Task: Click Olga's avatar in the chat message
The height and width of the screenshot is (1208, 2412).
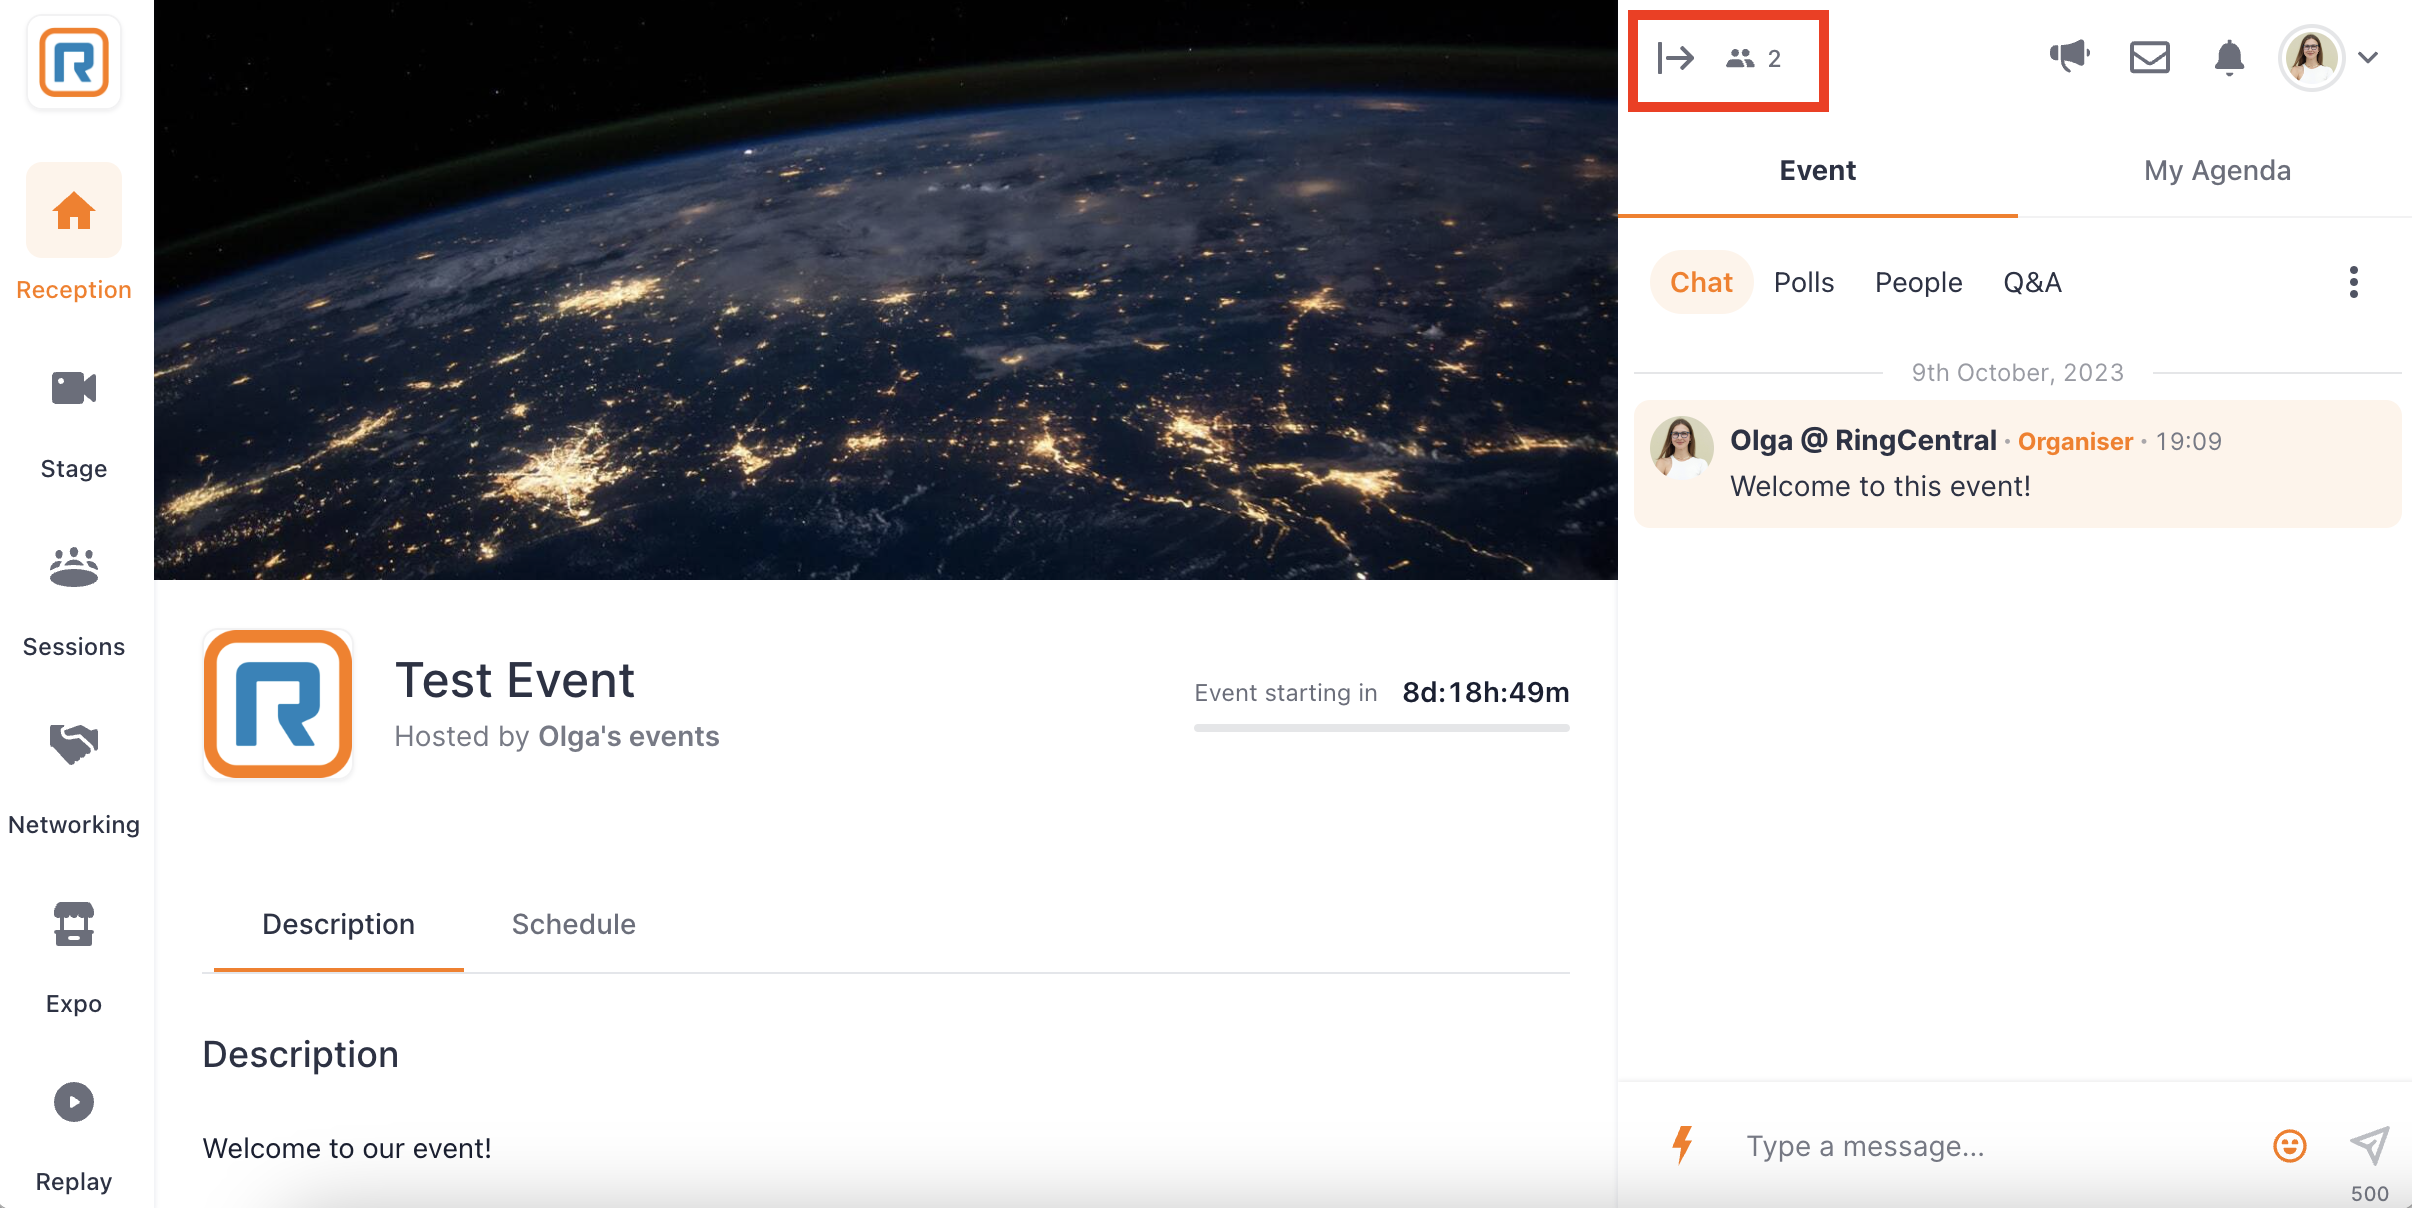Action: pyautogui.click(x=1682, y=447)
